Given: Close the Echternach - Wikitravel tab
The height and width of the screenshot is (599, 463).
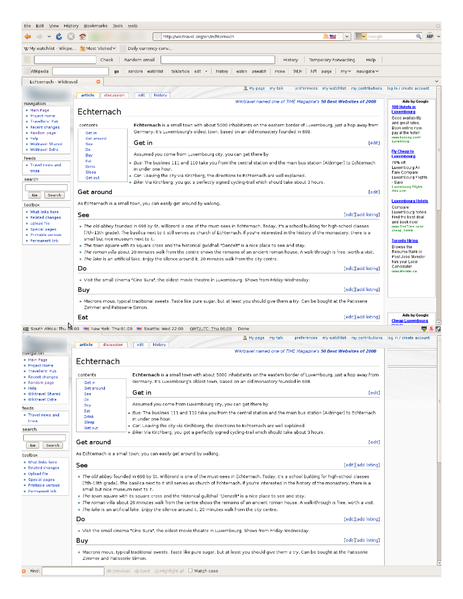Looking at the screenshot, I should (x=98, y=82).
